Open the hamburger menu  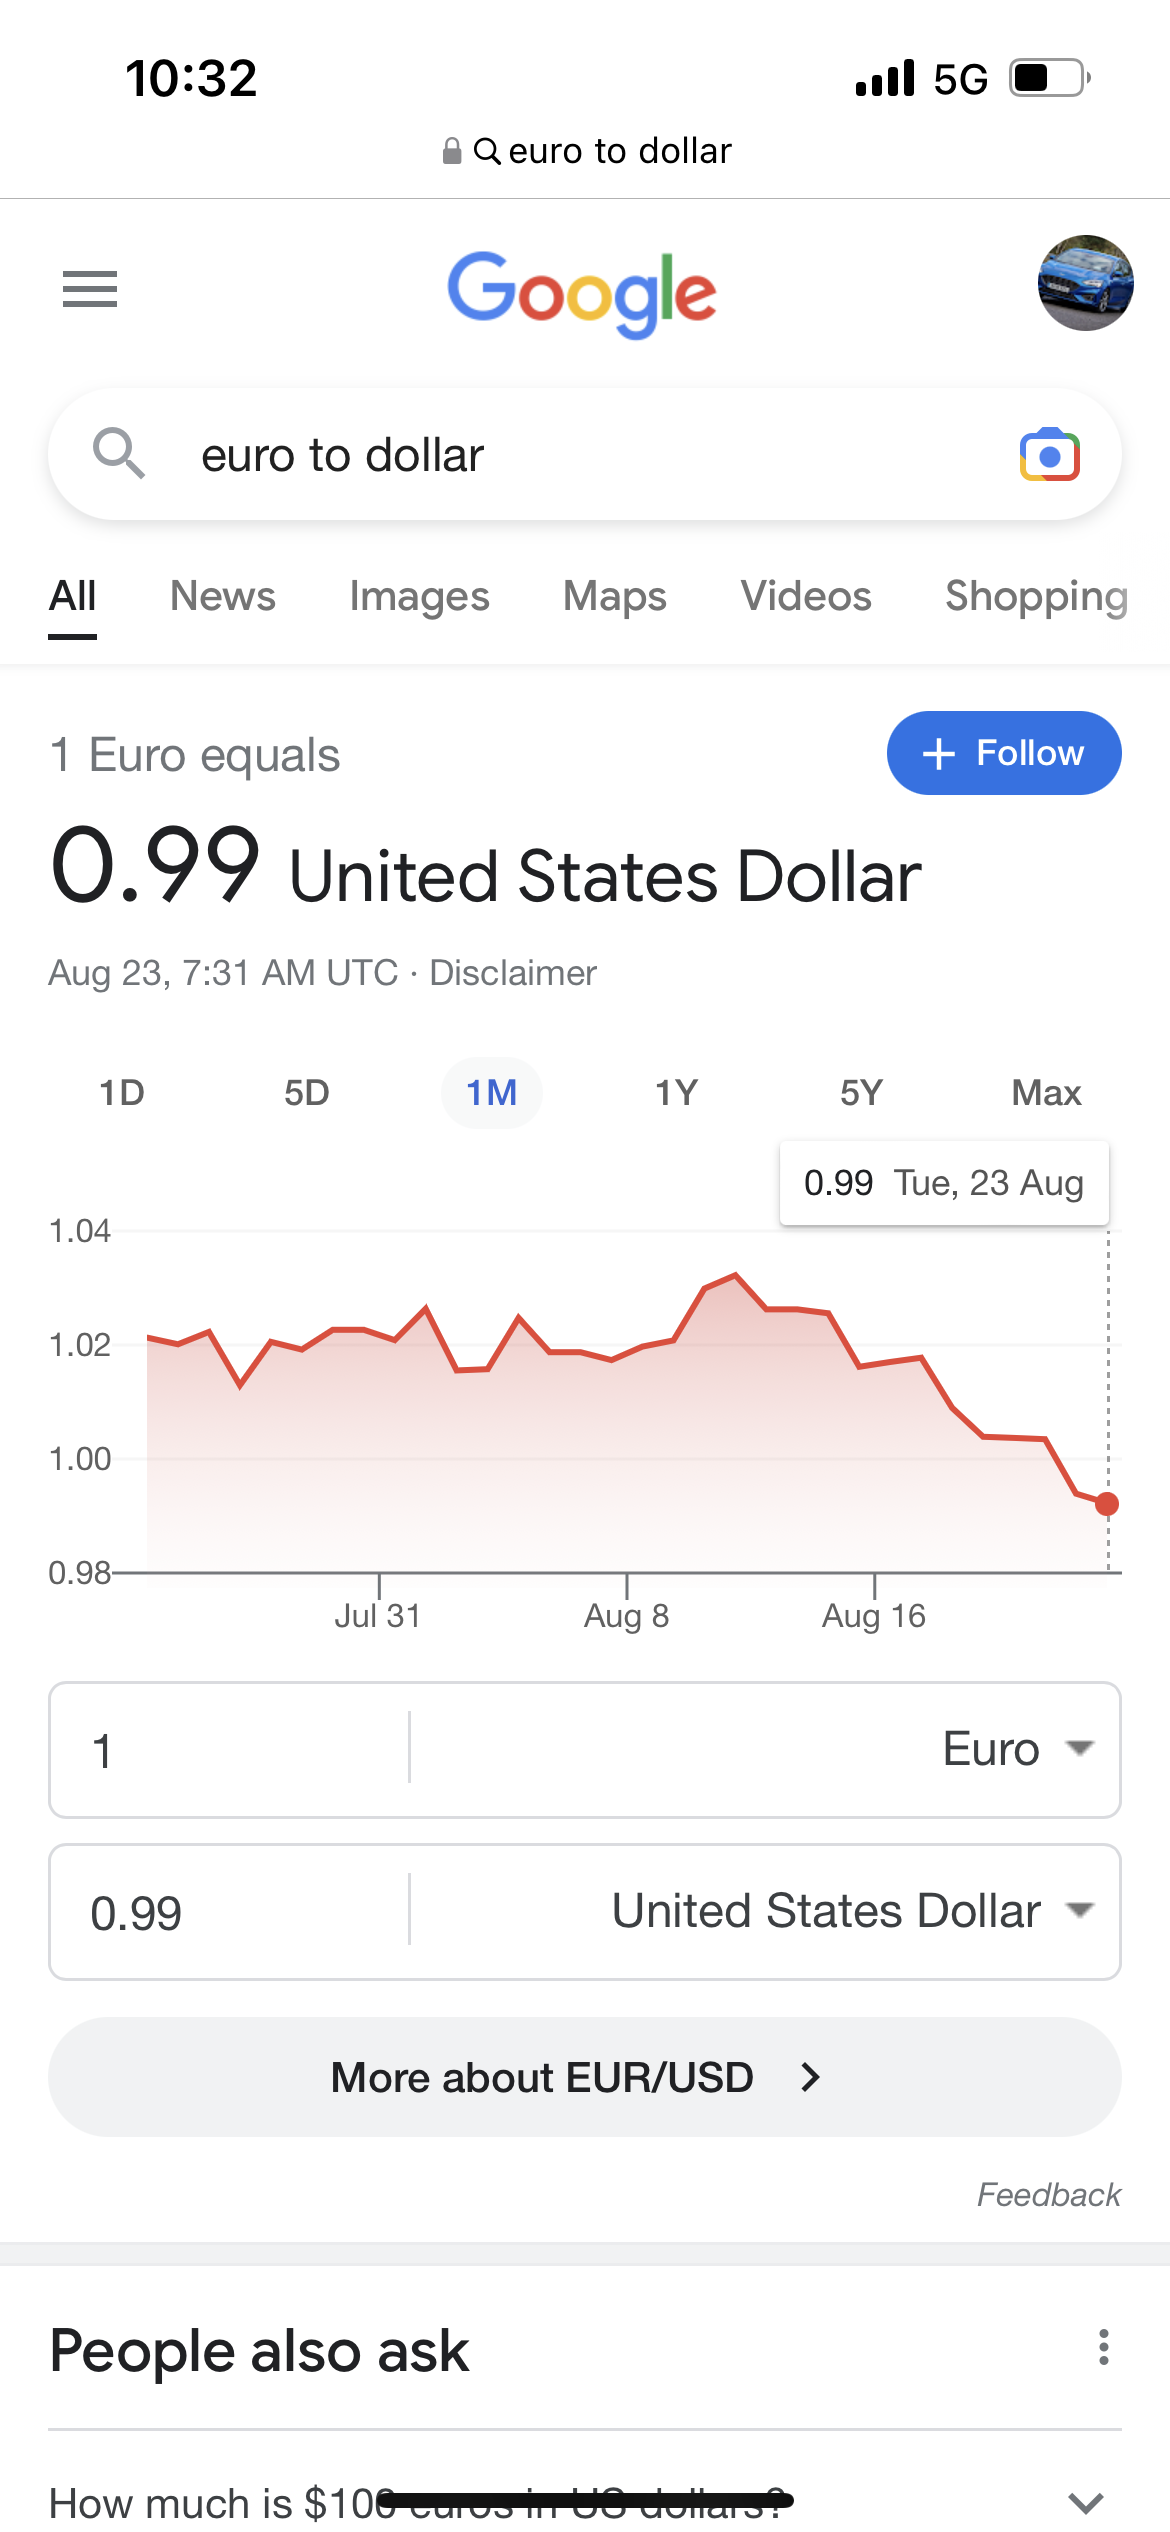[90, 289]
